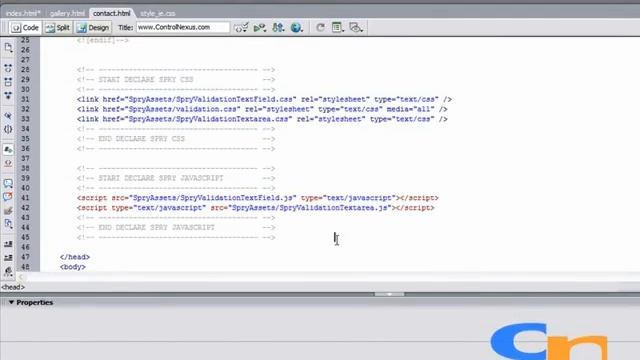640x360 pixels.
Task: Switch to Design view
Action: click(x=93, y=28)
